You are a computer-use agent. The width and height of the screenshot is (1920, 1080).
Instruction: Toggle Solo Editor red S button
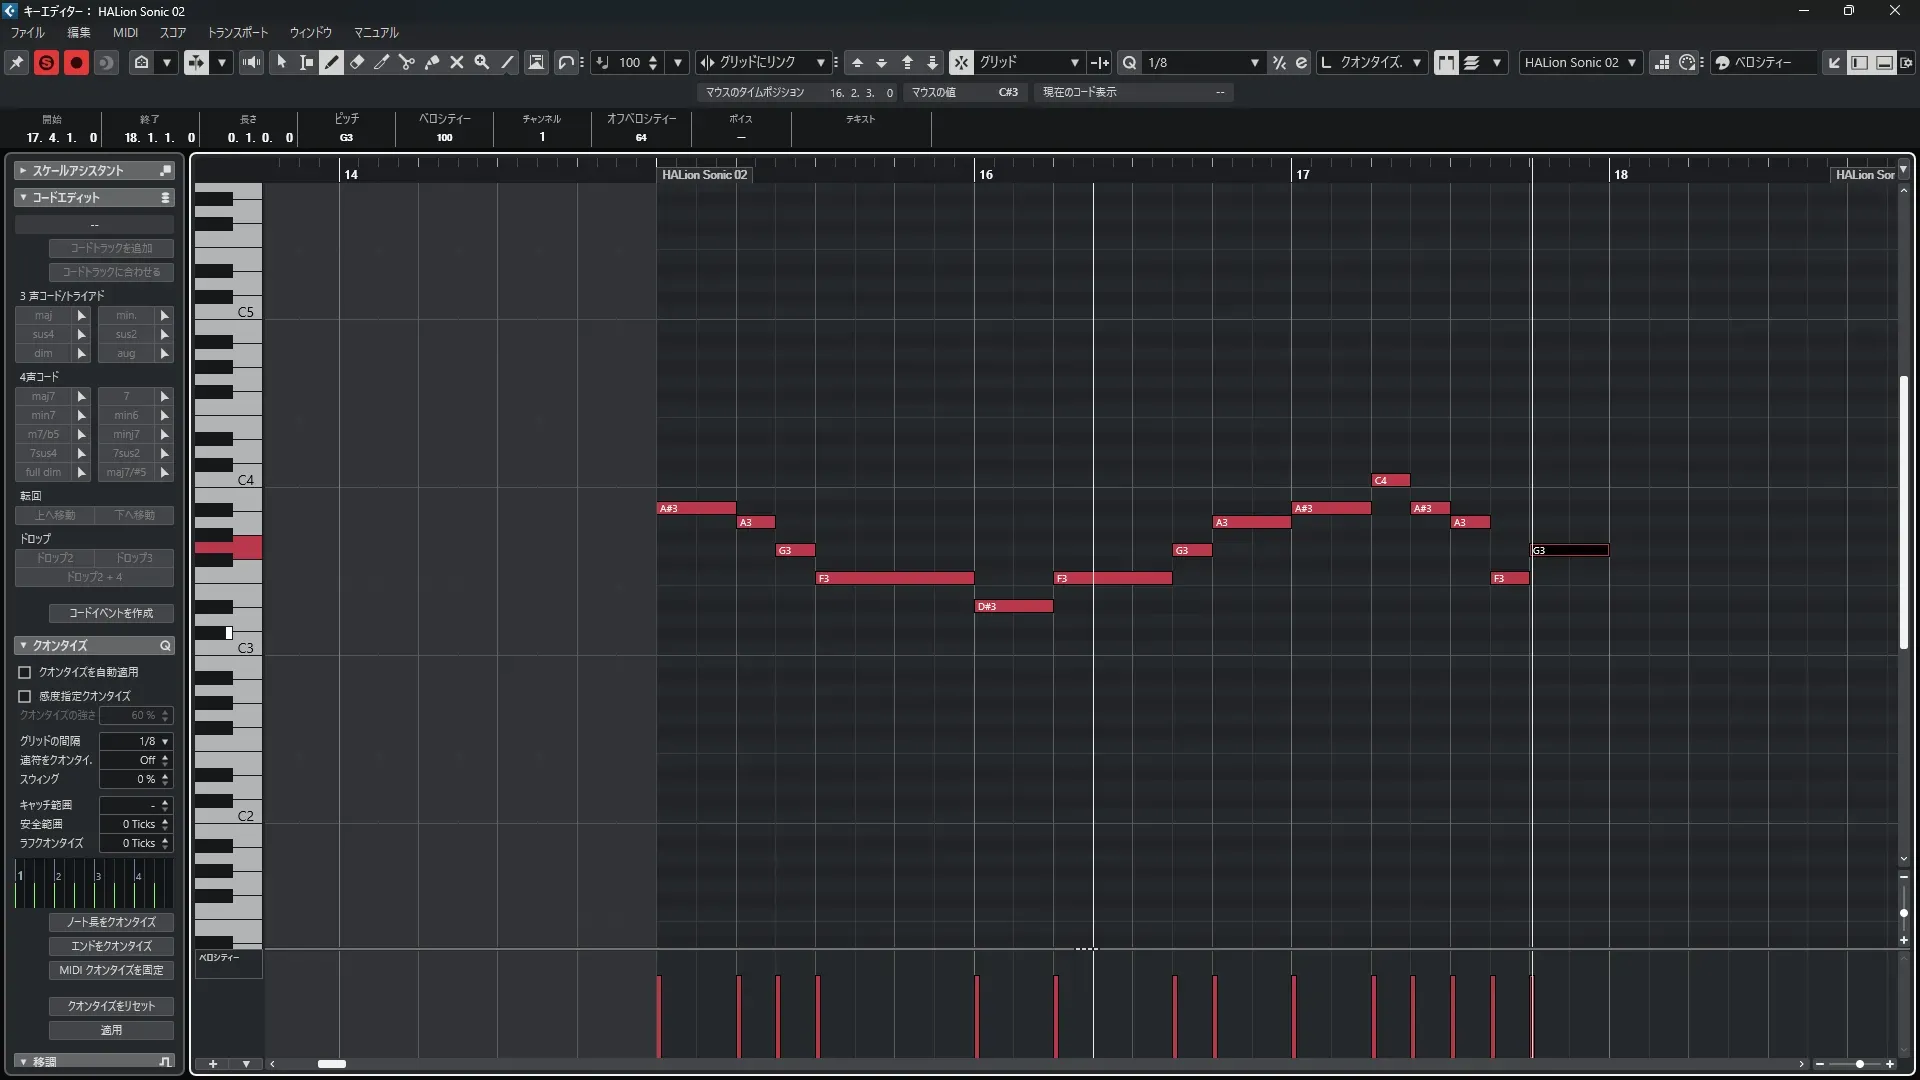point(46,62)
